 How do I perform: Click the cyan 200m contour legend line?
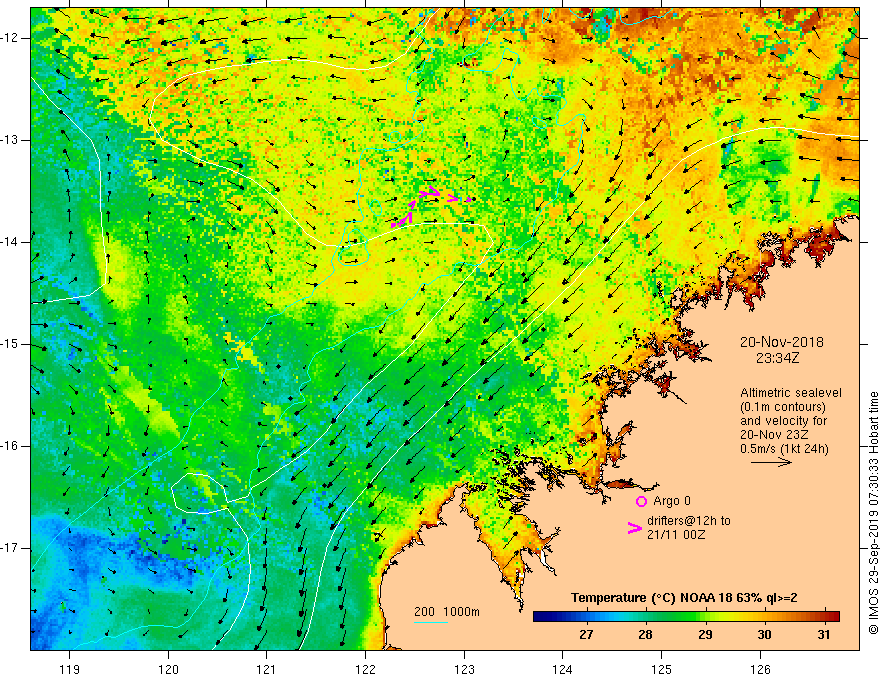point(430,622)
